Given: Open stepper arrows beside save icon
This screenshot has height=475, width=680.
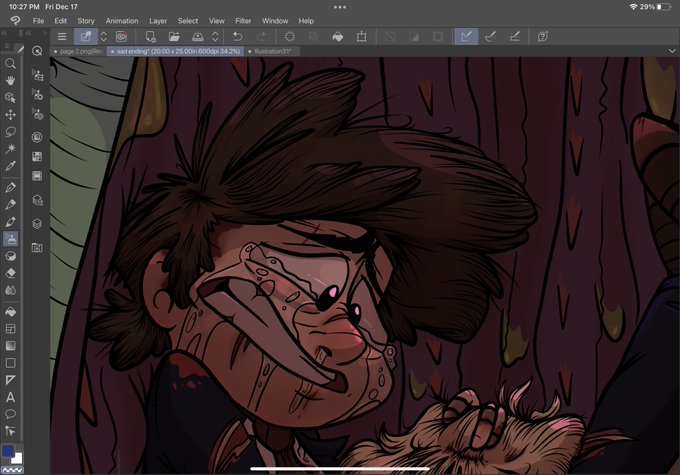Looking at the screenshot, I should (x=215, y=36).
